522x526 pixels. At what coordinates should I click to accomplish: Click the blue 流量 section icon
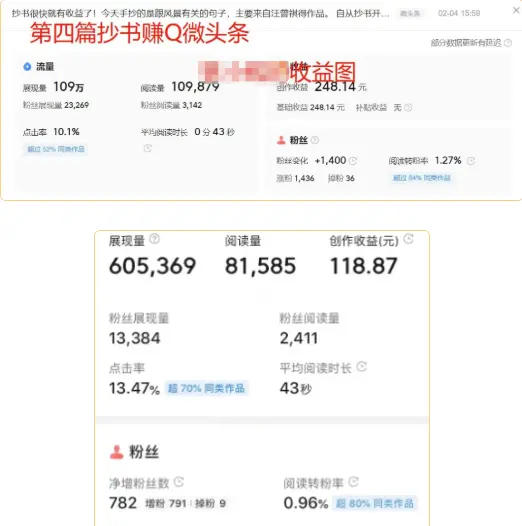coord(27,66)
